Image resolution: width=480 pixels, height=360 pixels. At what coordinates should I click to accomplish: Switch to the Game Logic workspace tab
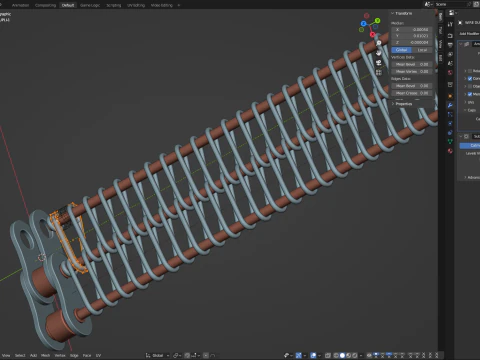90,5
